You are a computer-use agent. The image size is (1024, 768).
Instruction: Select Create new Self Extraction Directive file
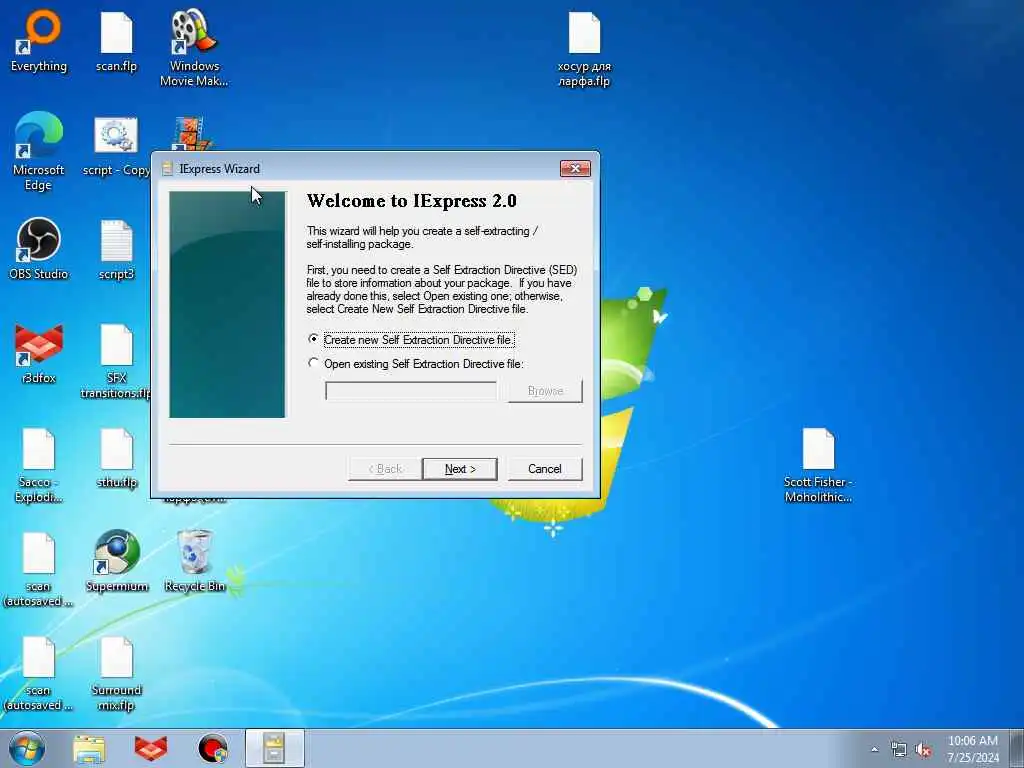point(411,340)
